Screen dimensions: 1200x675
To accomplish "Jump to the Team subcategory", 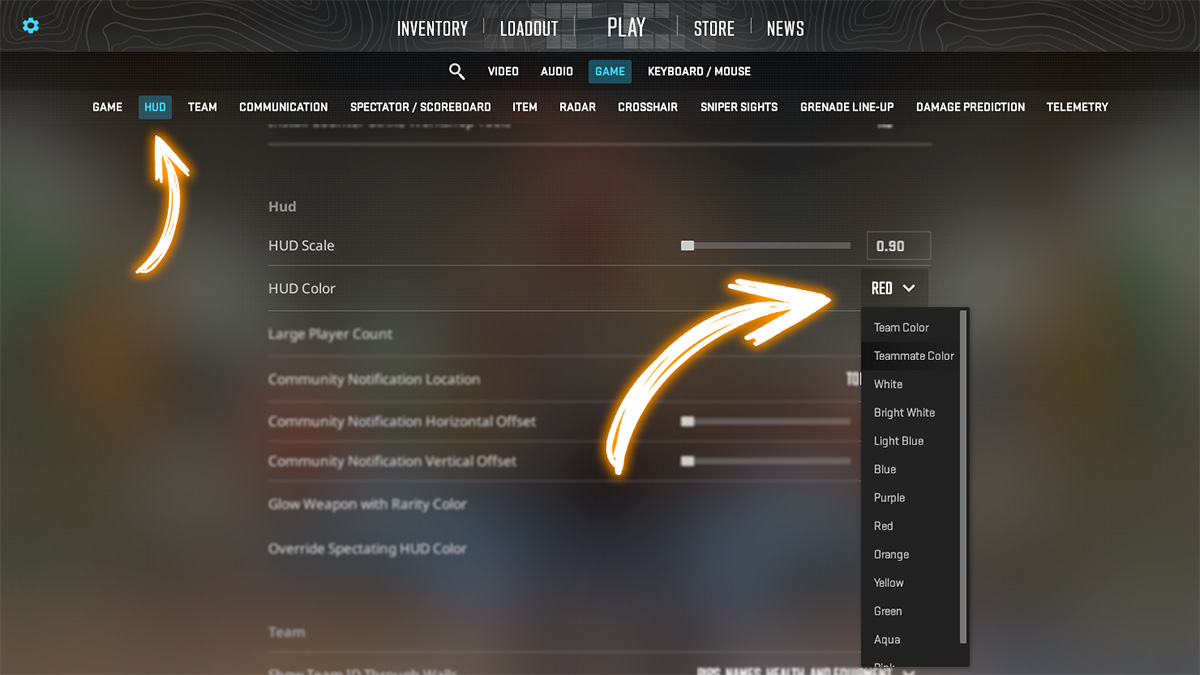I will pyautogui.click(x=202, y=107).
